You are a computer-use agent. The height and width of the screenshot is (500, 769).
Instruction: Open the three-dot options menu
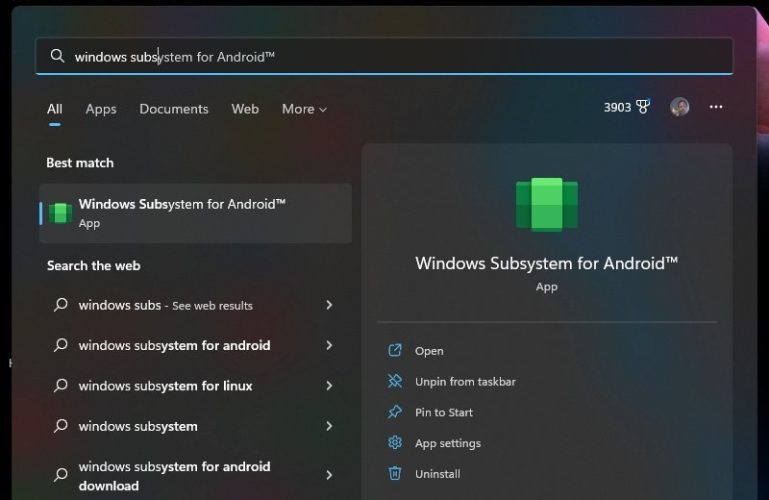click(716, 107)
